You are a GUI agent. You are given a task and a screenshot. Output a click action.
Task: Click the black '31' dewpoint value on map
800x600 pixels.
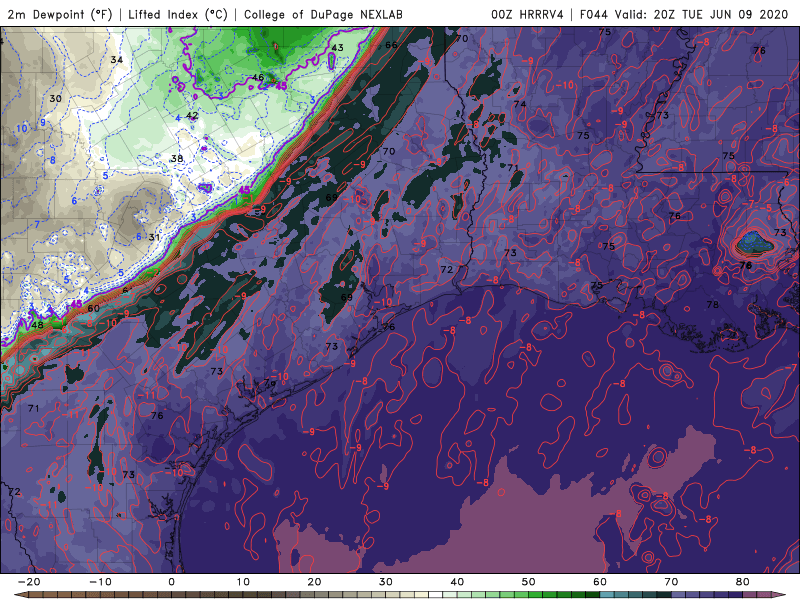tap(154, 237)
